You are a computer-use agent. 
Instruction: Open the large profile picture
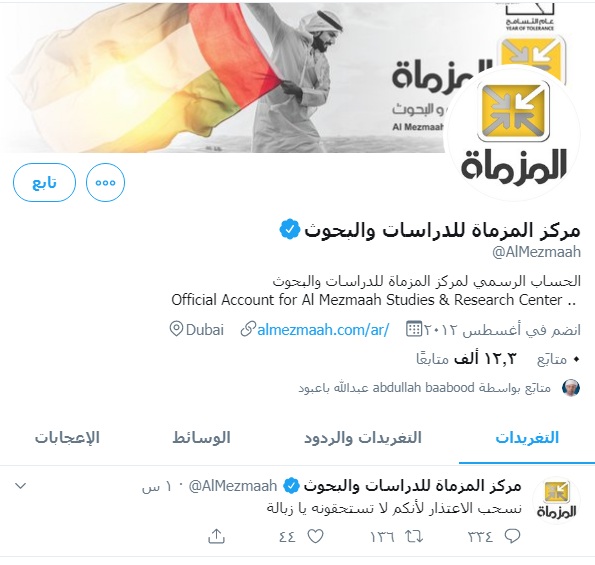514,134
